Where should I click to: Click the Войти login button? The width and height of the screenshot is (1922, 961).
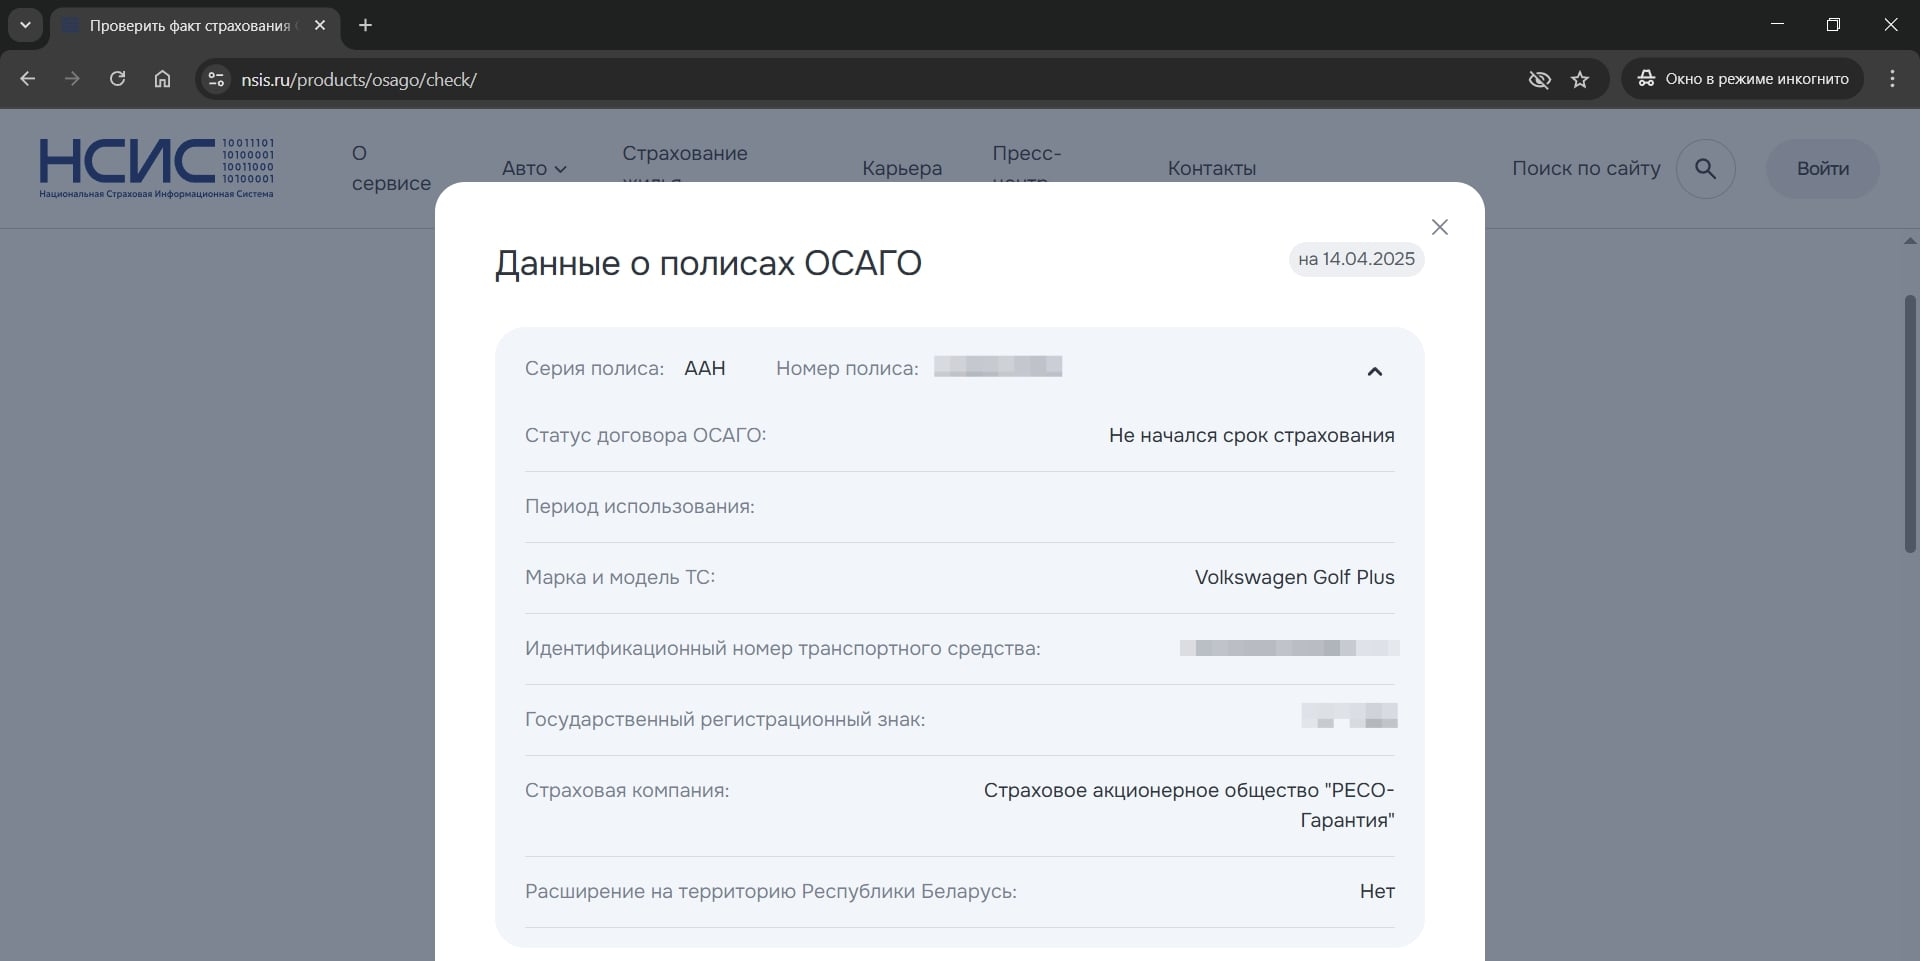coord(1821,169)
